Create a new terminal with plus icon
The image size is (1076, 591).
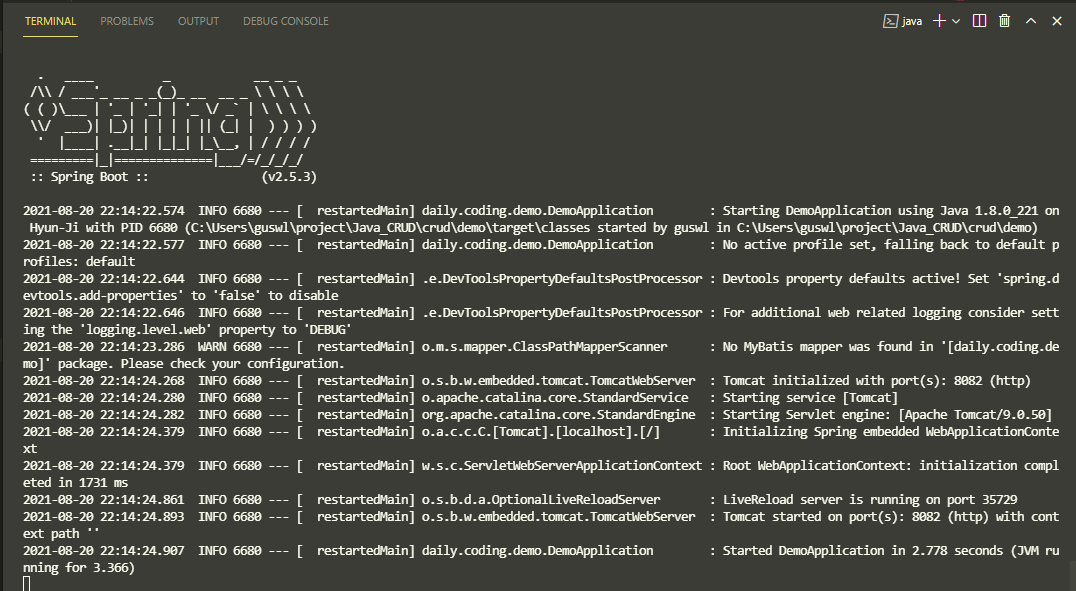[x=939, y=21]
